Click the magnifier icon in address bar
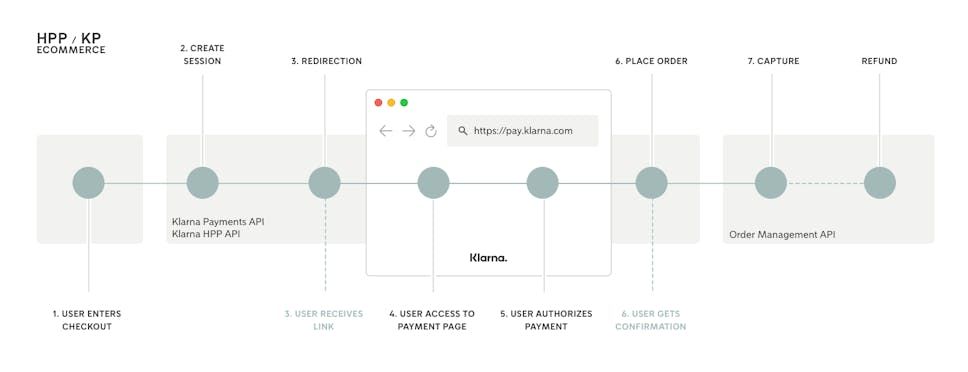The width and height of the screenshot is (968, 372). (x=462, y=131)
